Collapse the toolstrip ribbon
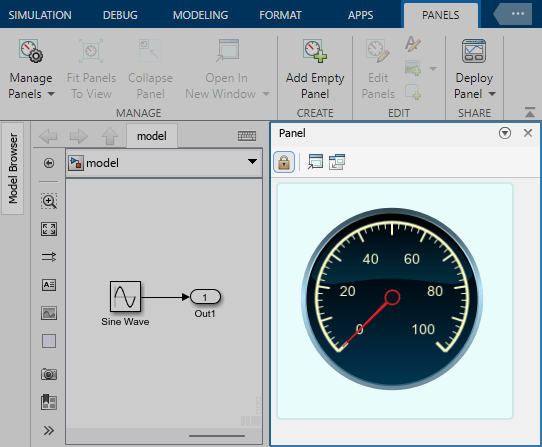 (530, 112)
